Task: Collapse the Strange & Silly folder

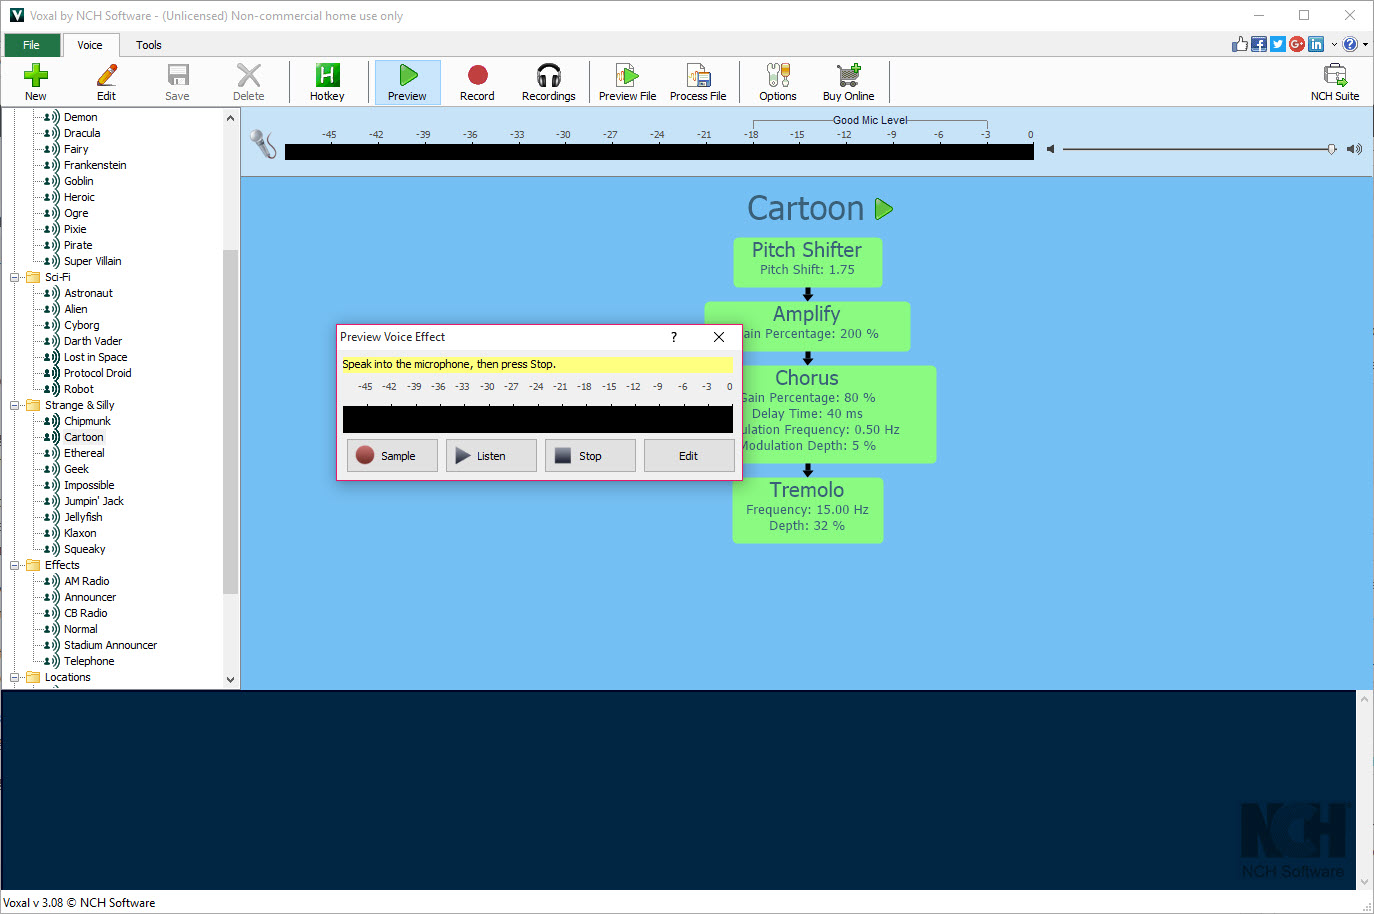Action: point(15,405)
